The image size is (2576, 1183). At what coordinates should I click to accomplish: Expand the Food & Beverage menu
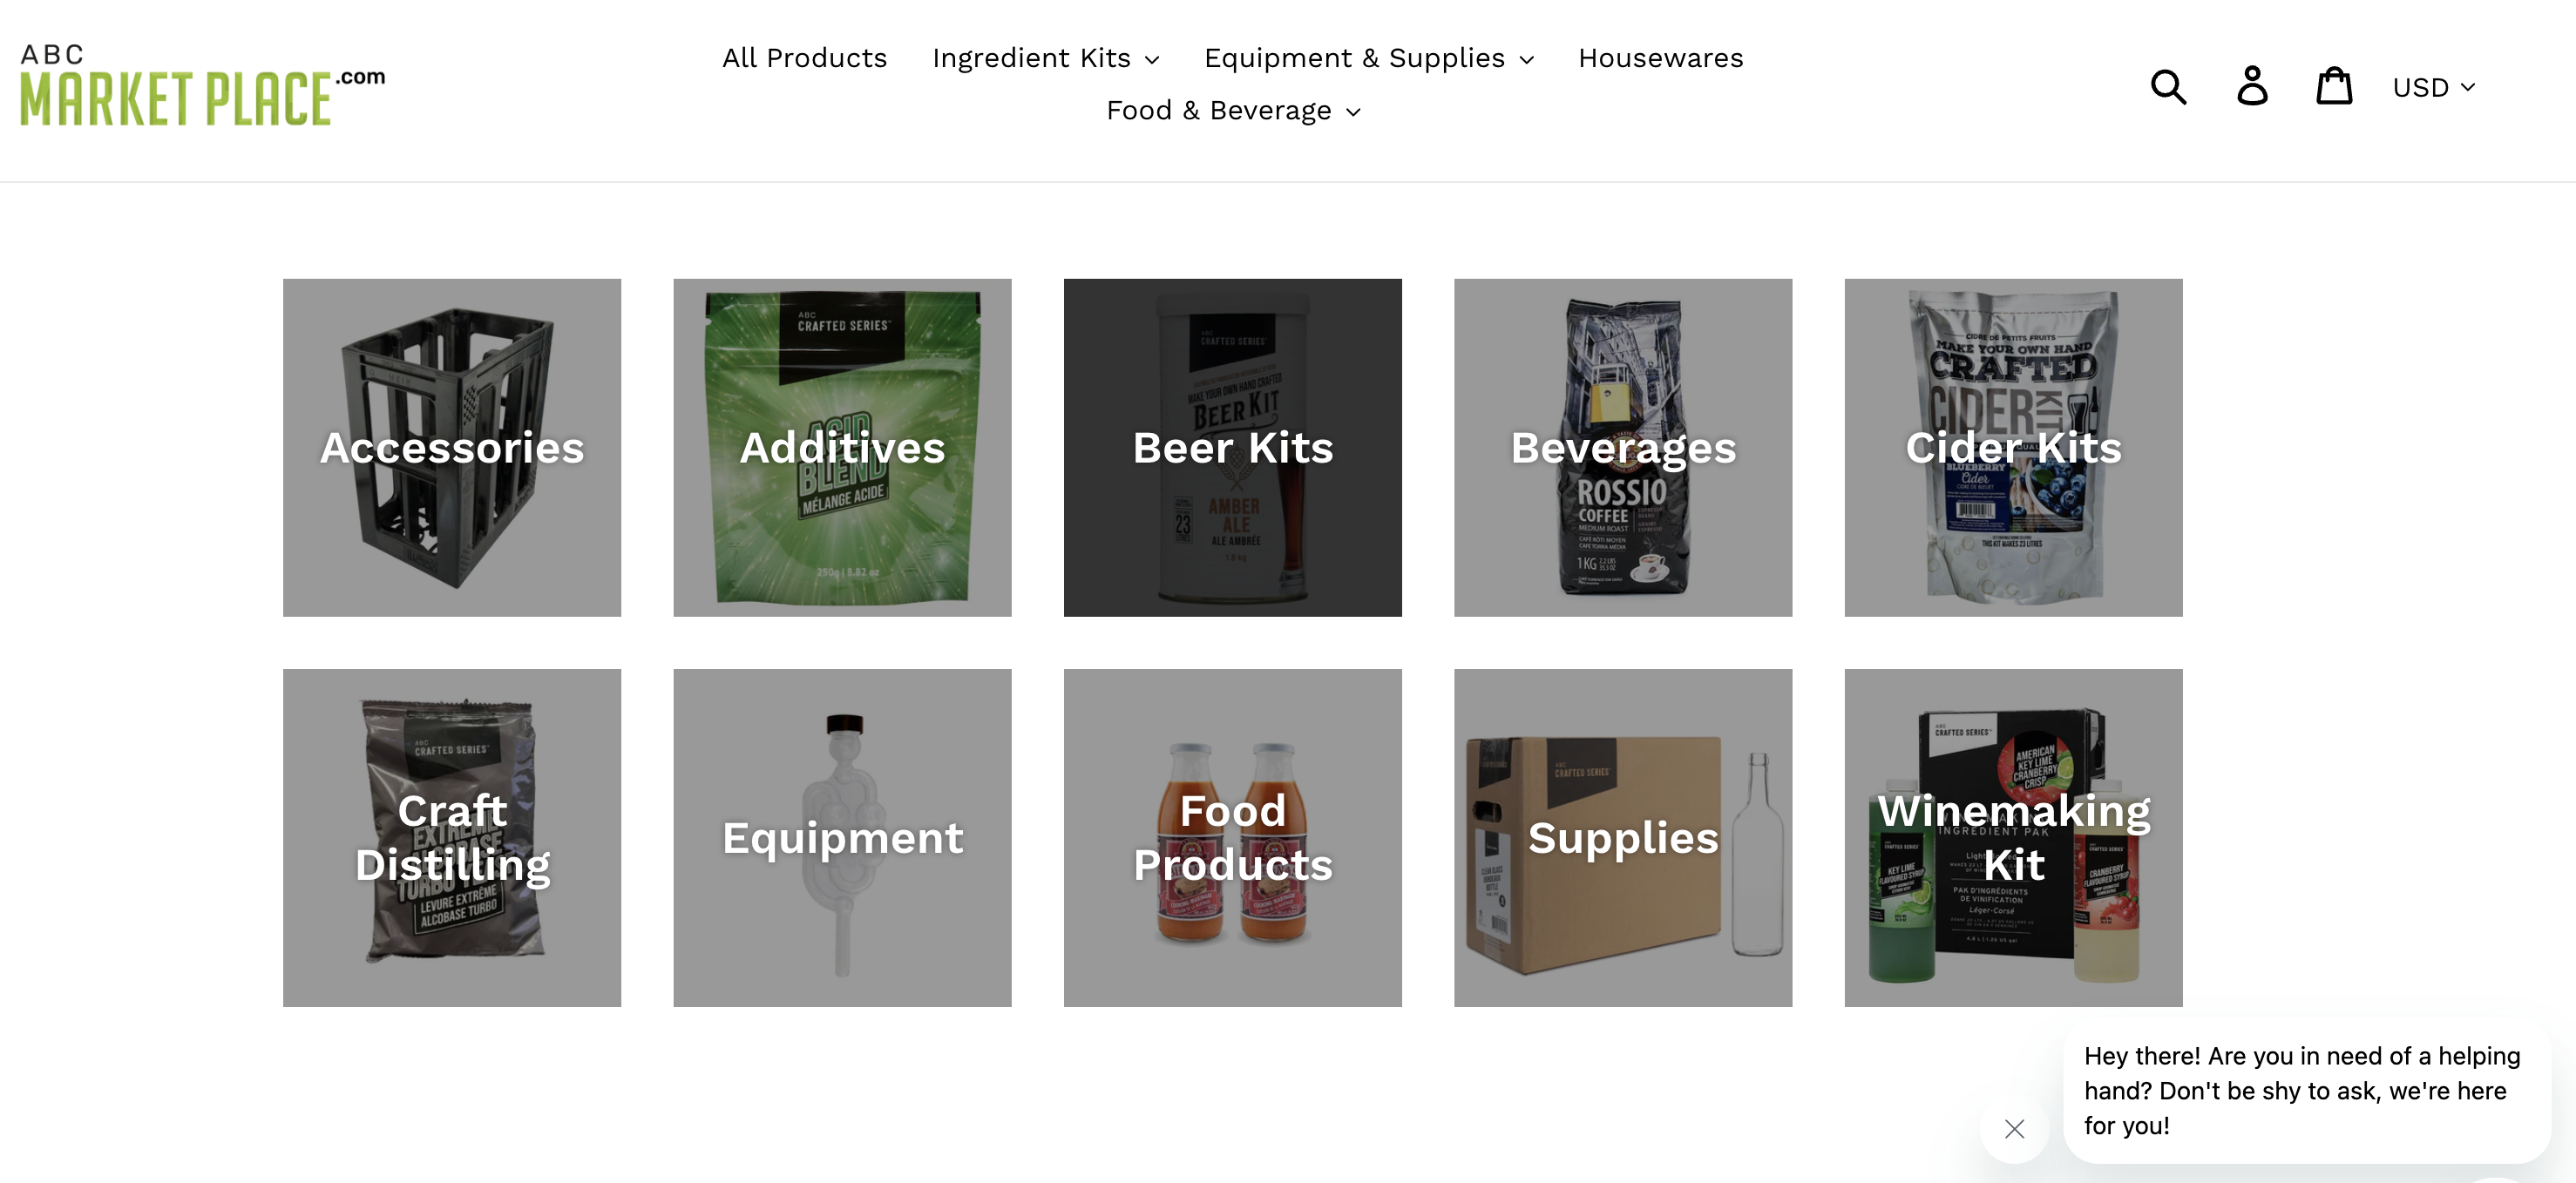tap(1233, 110)
